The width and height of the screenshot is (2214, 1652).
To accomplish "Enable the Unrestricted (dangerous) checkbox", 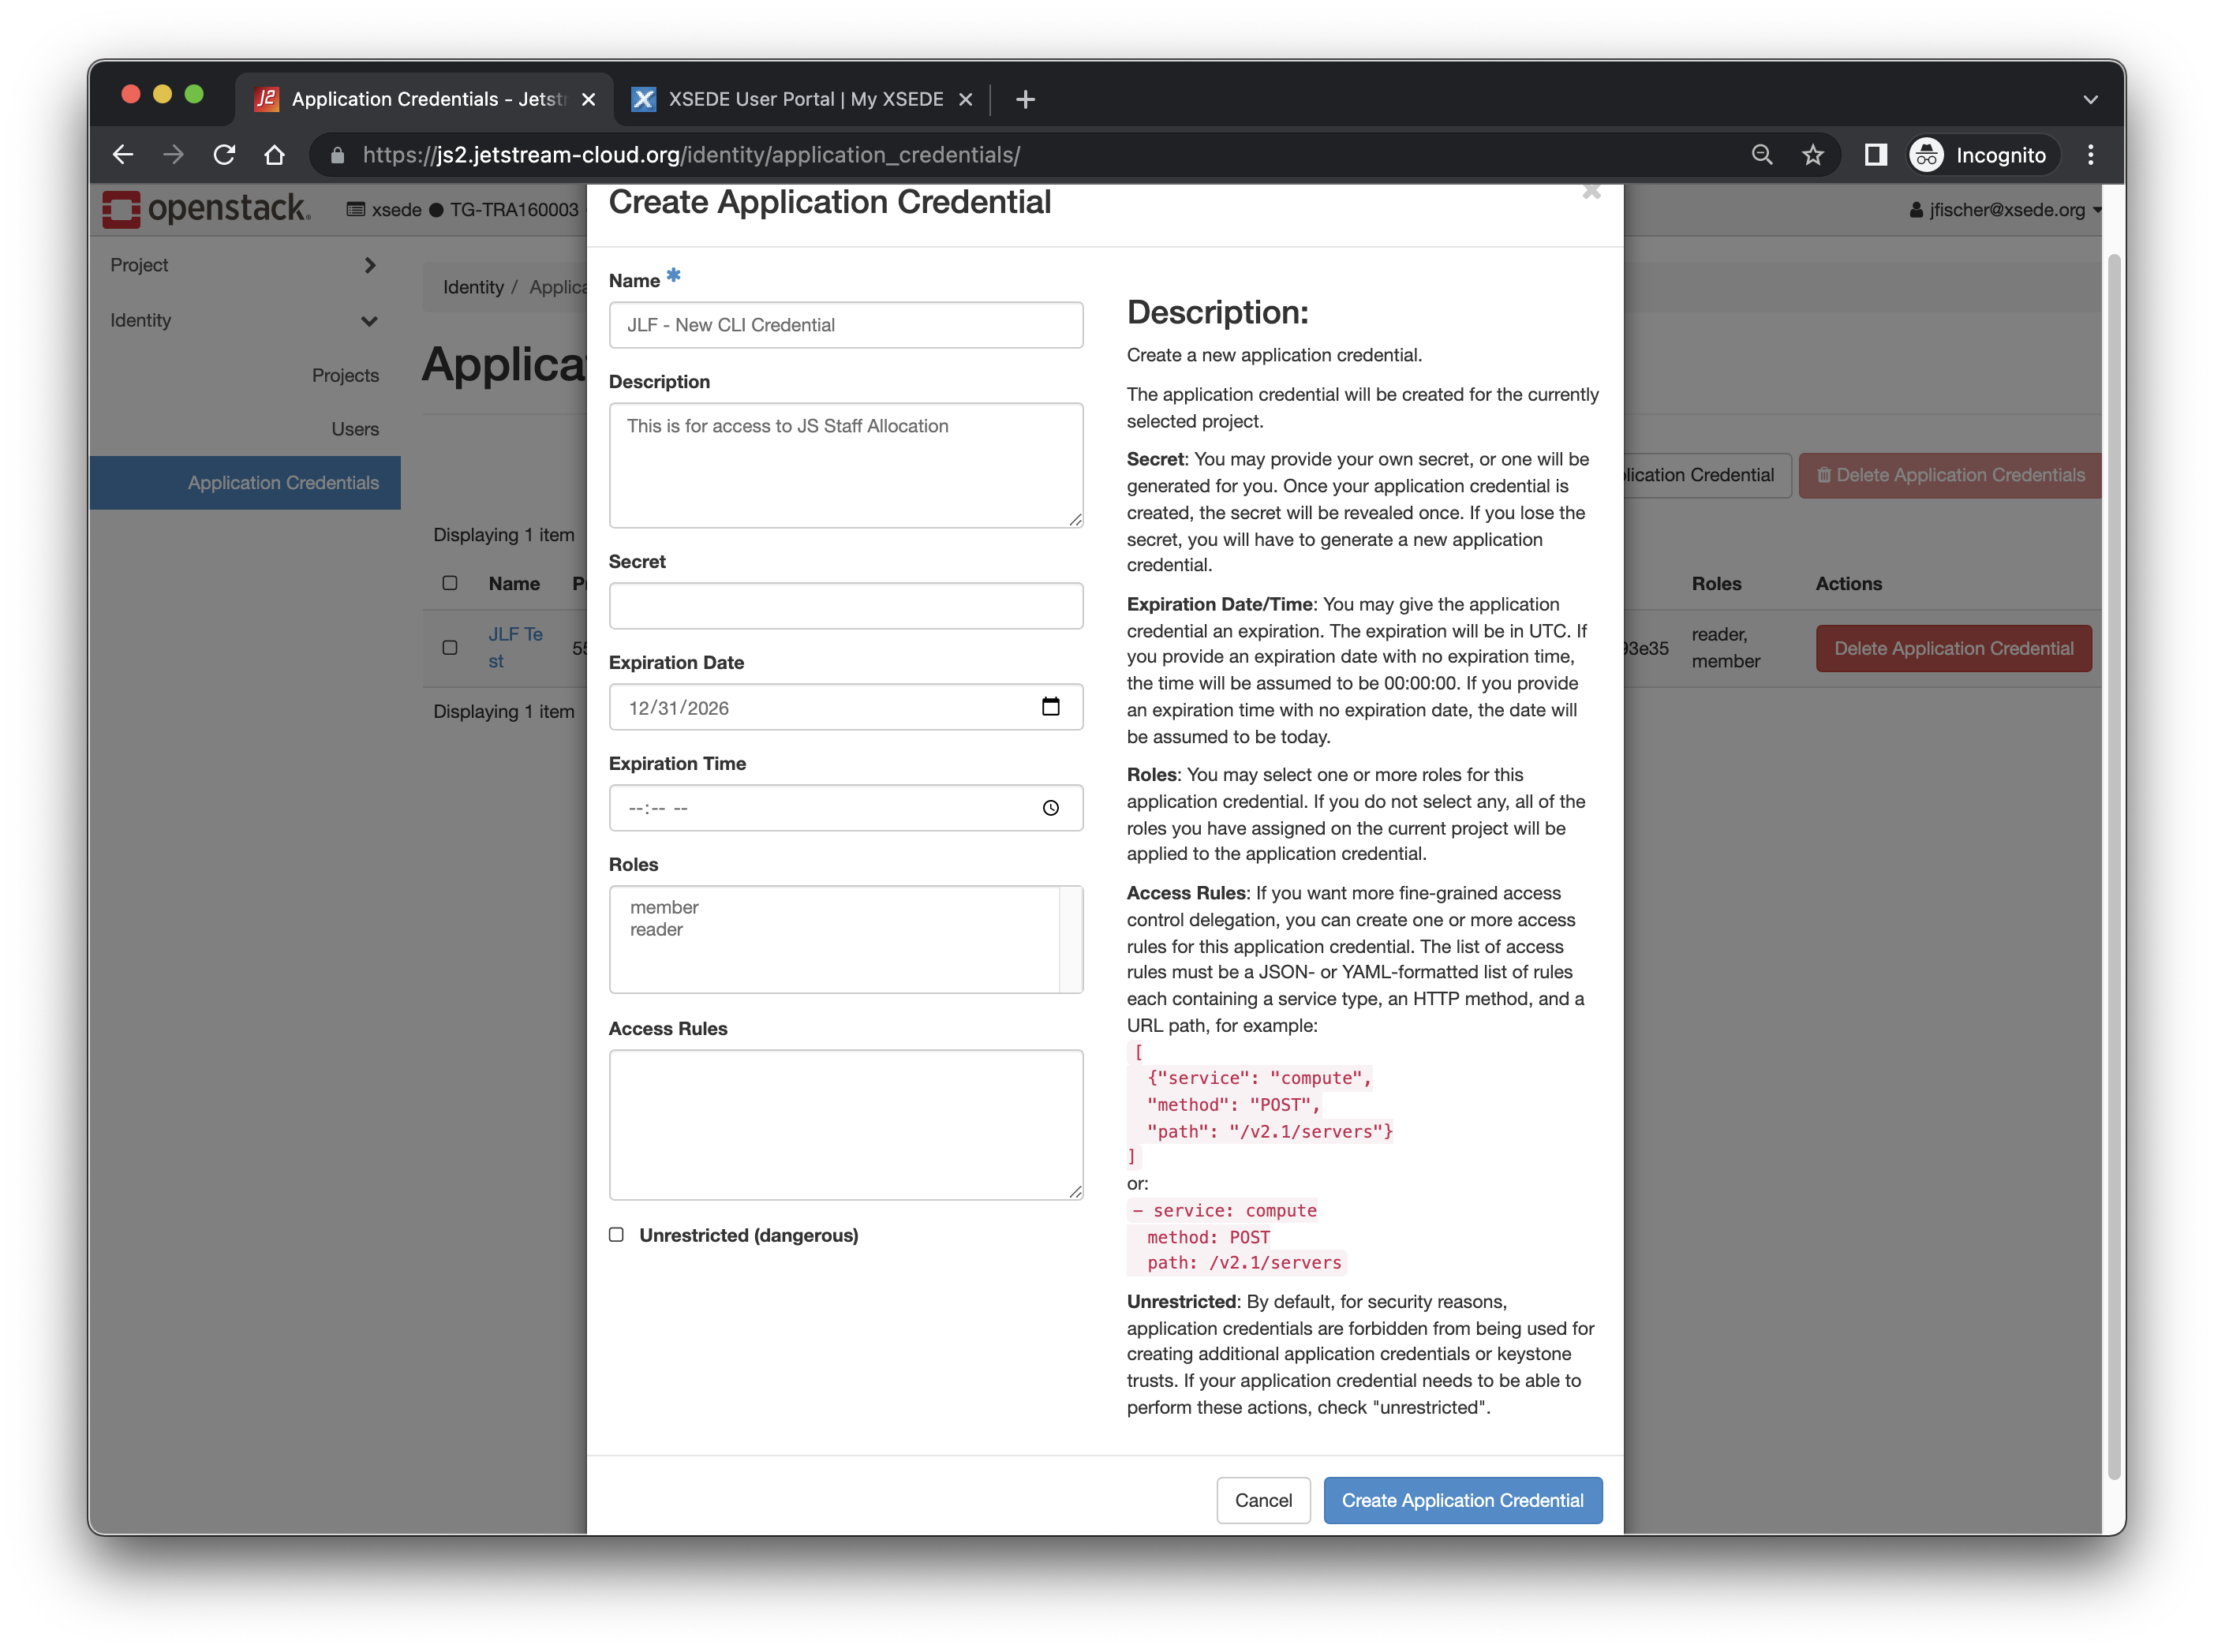I will click(616, 1235).
